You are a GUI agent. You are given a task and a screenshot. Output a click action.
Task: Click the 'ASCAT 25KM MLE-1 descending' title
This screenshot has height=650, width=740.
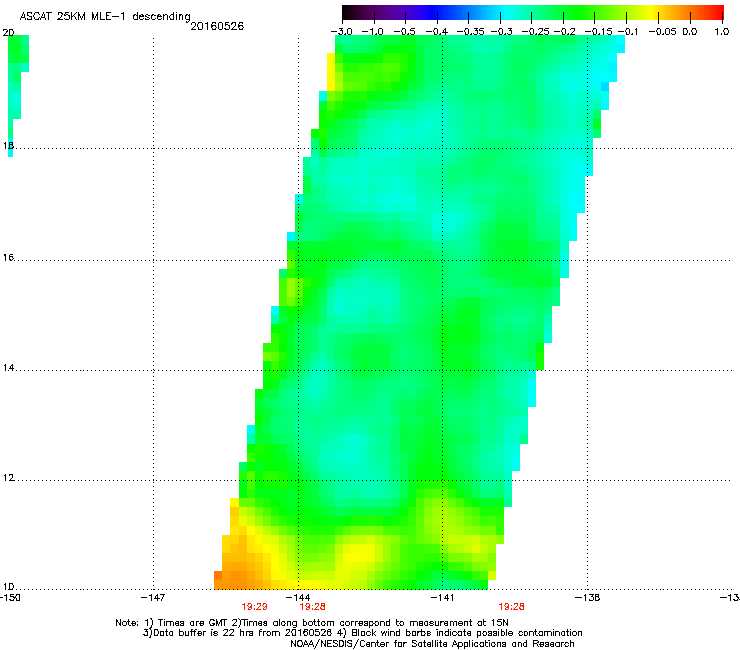click(105, 16)
